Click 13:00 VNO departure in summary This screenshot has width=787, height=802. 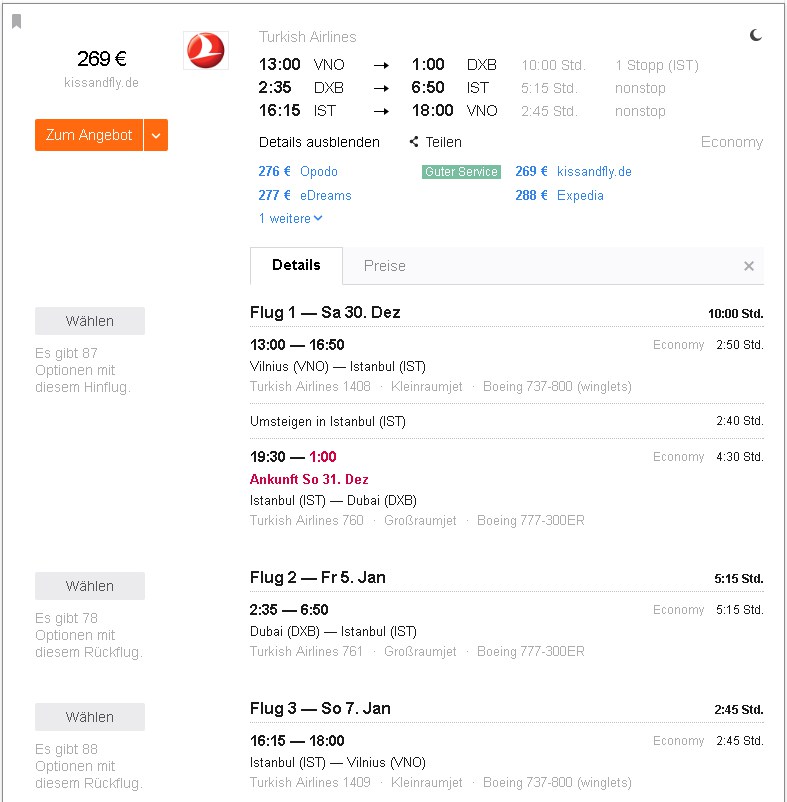pos(302,64)
